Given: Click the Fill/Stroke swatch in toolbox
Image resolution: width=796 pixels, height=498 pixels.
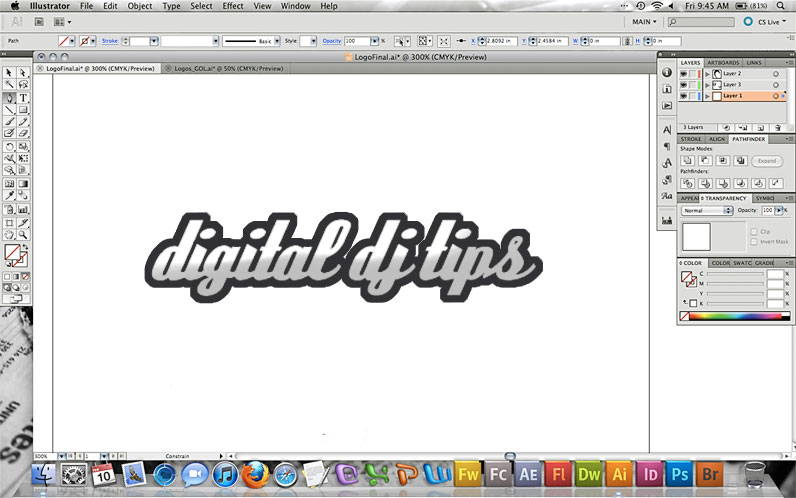Looking at the screenshot, I should coord(16,256).
